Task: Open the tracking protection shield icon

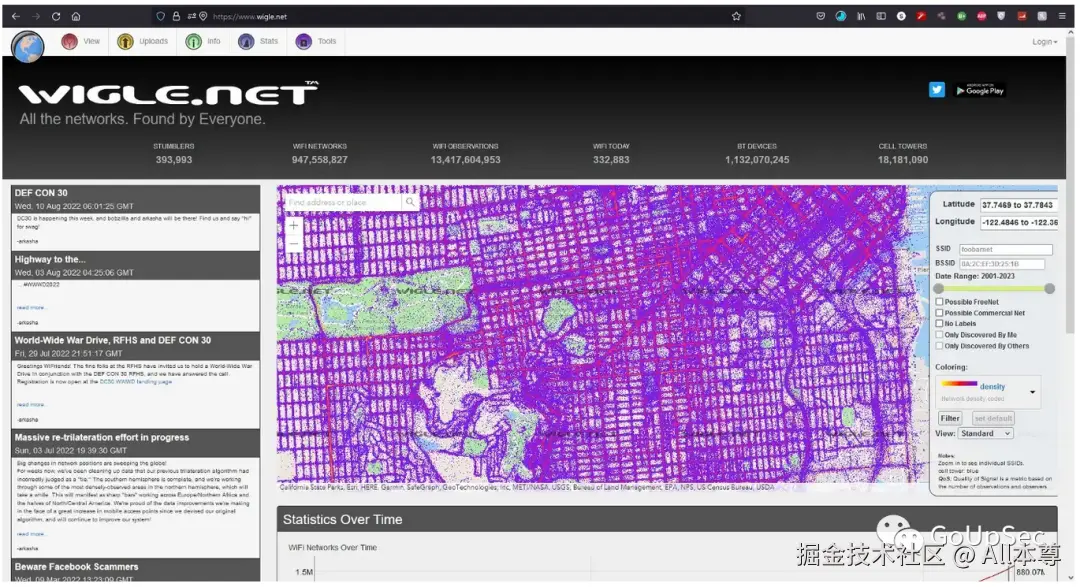Action: coord(160,16)
